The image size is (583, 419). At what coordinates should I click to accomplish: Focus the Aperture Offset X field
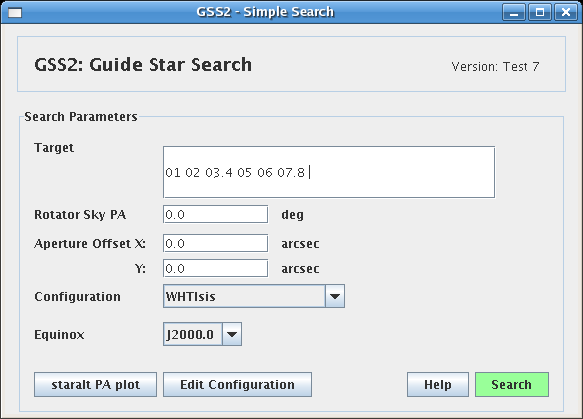point(215,244)
